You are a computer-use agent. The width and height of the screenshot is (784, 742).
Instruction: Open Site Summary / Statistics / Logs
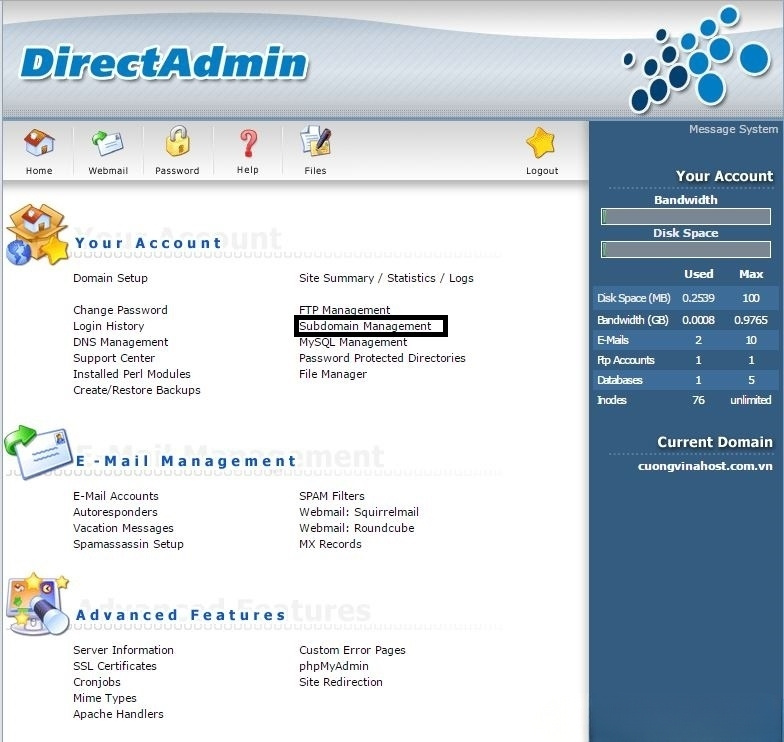point(386,278)
